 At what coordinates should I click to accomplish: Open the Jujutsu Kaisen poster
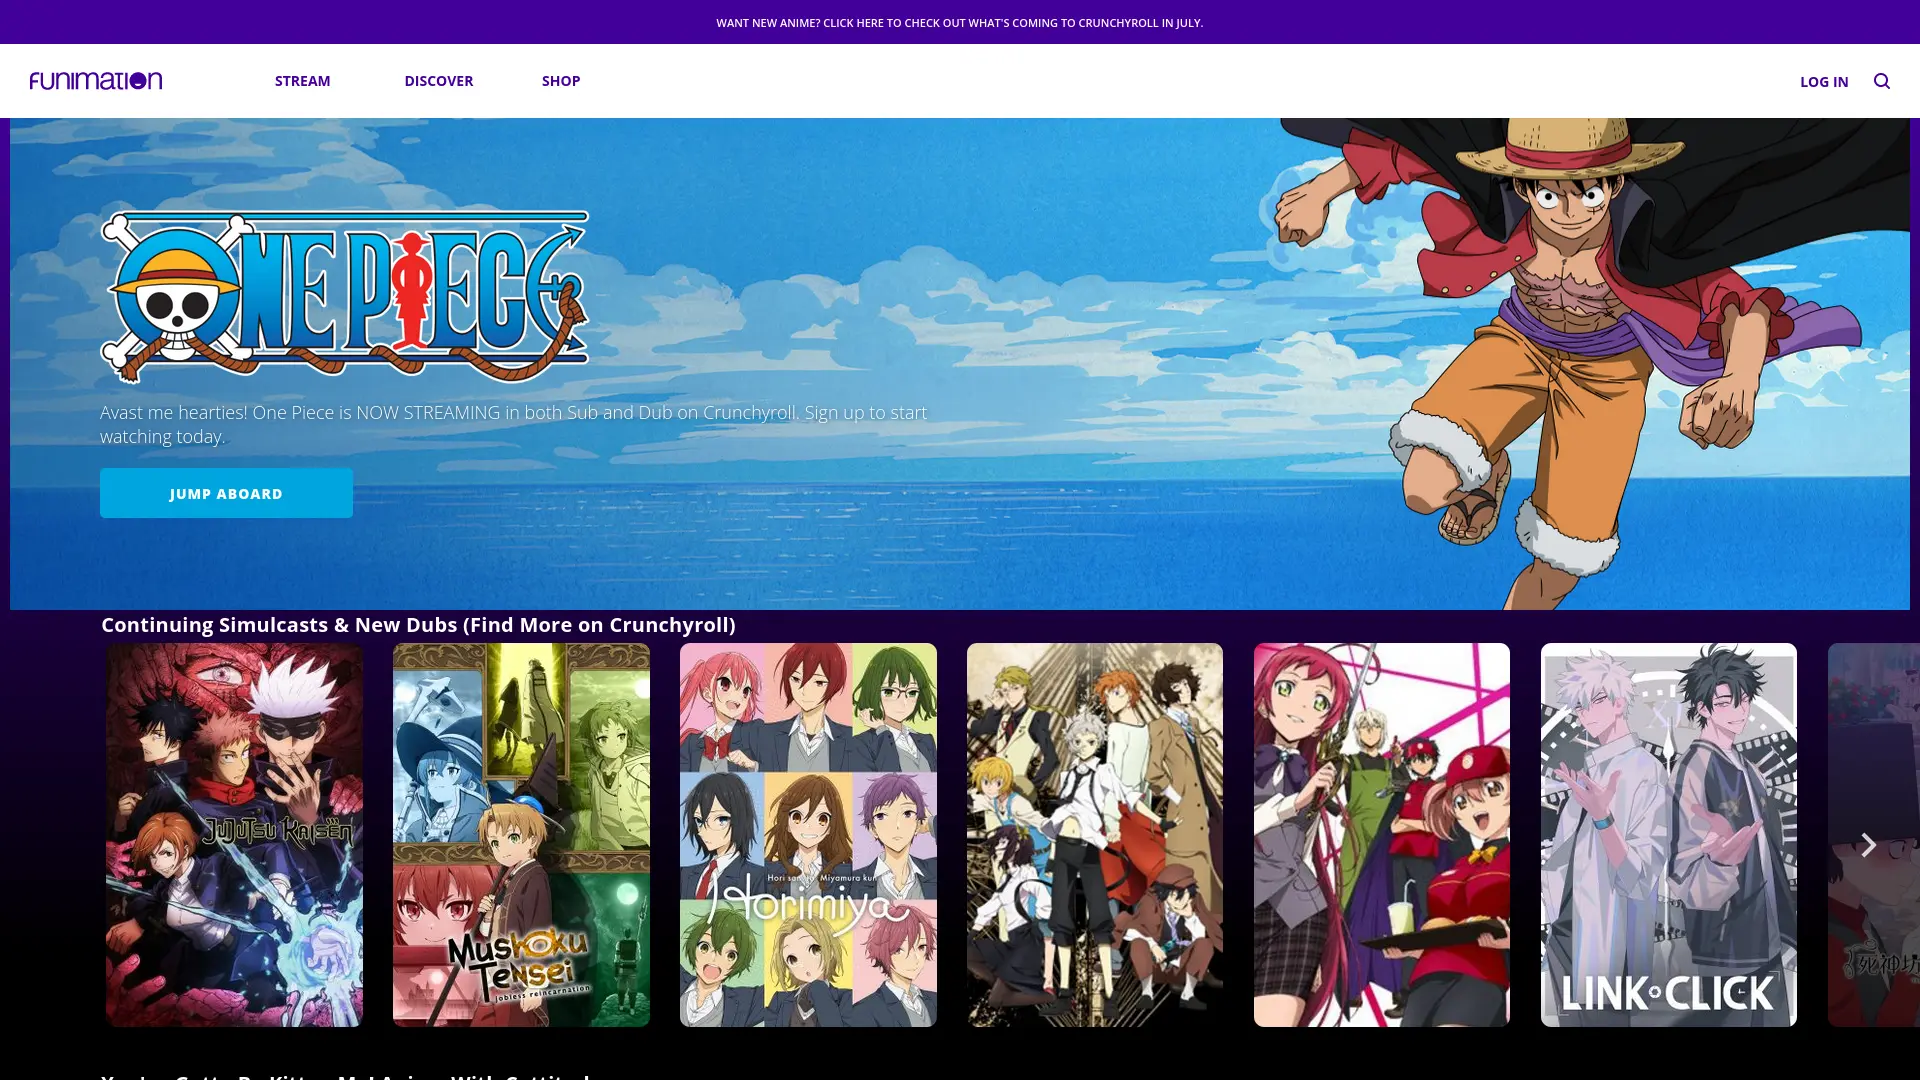tap(235, 835)
